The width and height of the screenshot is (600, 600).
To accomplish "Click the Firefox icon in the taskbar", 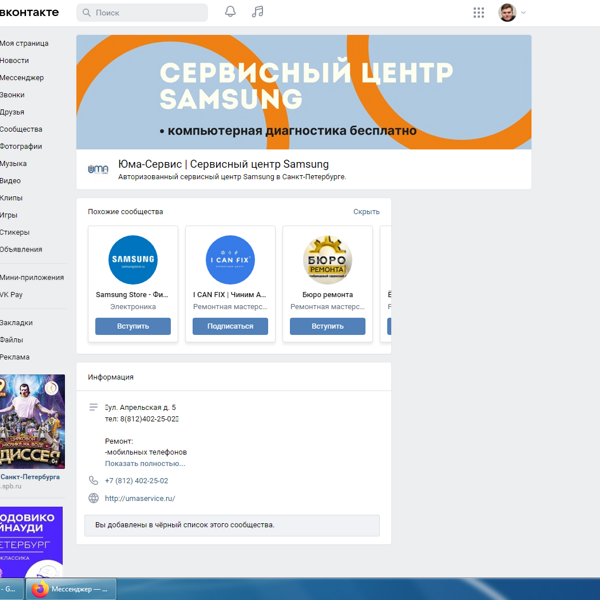I will click(x=39, y=589).
